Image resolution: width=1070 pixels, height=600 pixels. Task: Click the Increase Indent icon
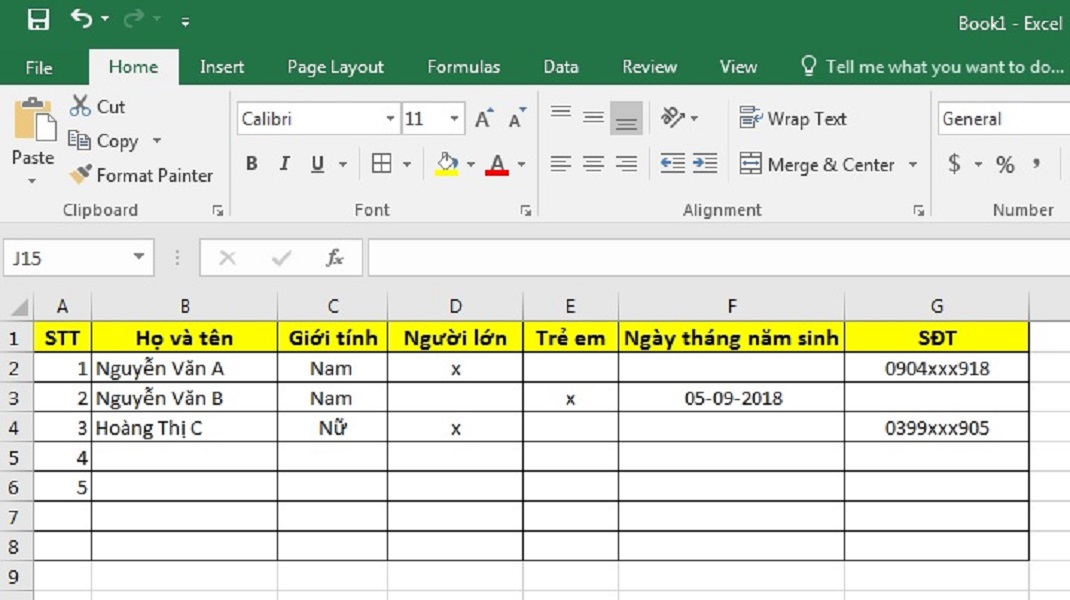point(705,164)
